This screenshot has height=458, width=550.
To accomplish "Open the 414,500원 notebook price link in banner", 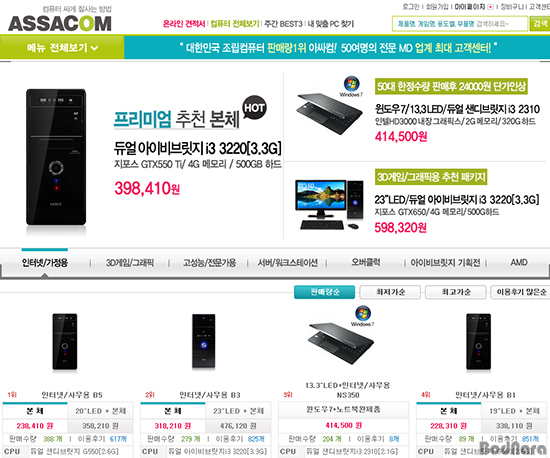I will pyautogui.click(x=401, y=136).
